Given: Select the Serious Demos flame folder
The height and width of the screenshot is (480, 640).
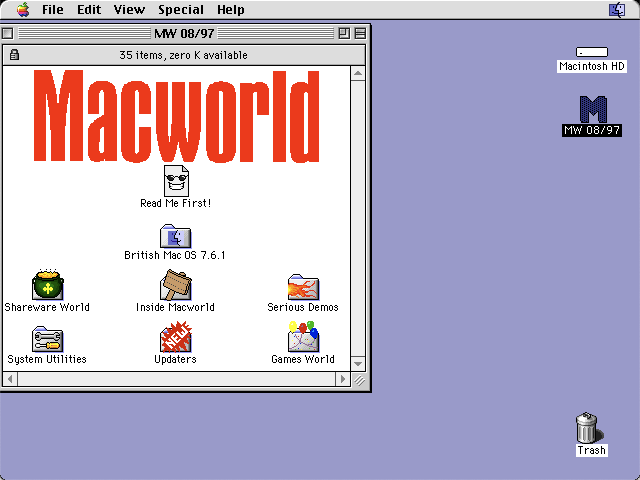Looking at the screenshot, I should coord(303,287).
